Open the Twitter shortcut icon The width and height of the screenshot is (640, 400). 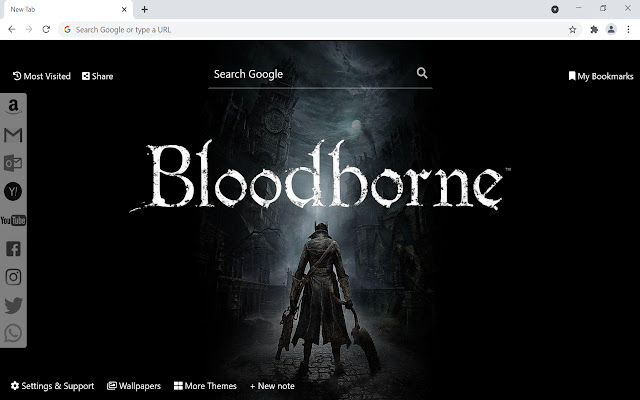click(x=13, y=305)
